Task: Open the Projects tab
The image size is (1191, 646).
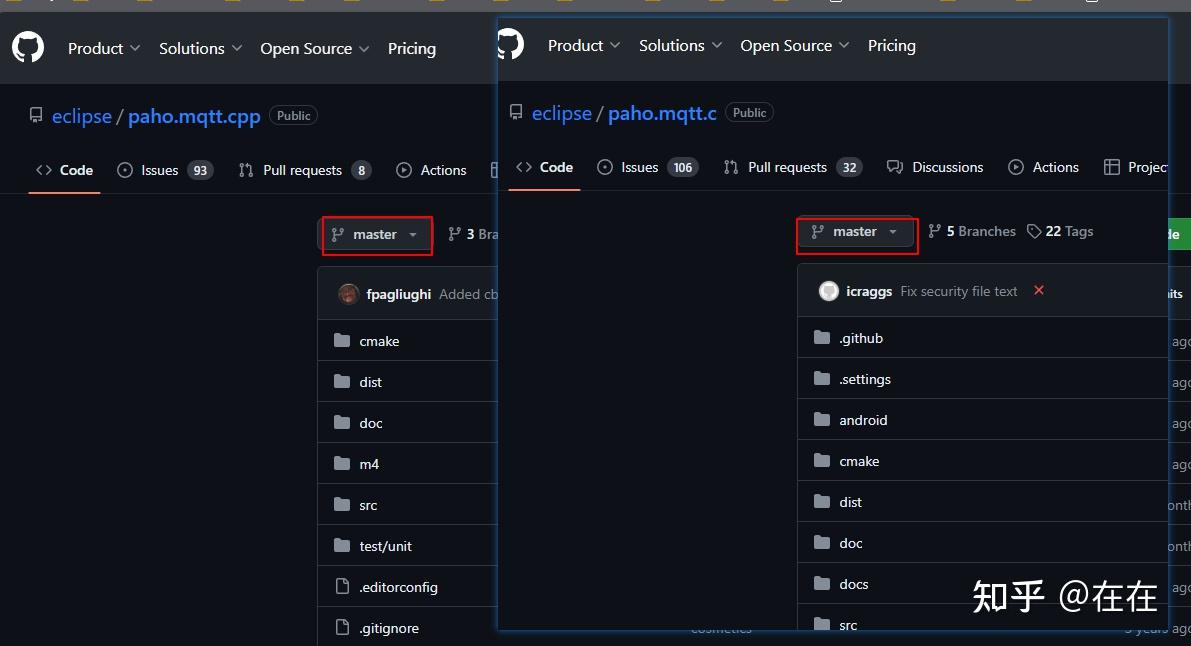Action: pyautogui.click(x=1135, y=167)
